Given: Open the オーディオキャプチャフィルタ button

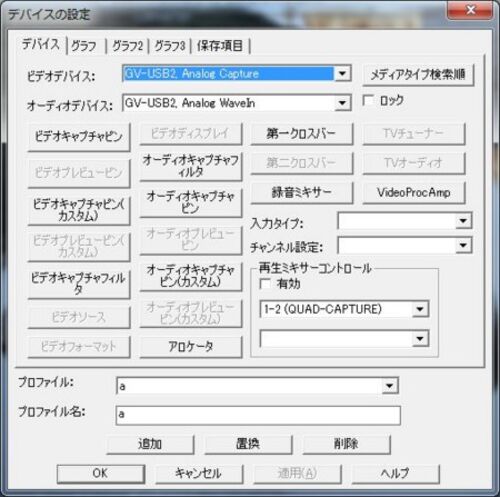Looking at the screenshot, I should click(191, 166).
